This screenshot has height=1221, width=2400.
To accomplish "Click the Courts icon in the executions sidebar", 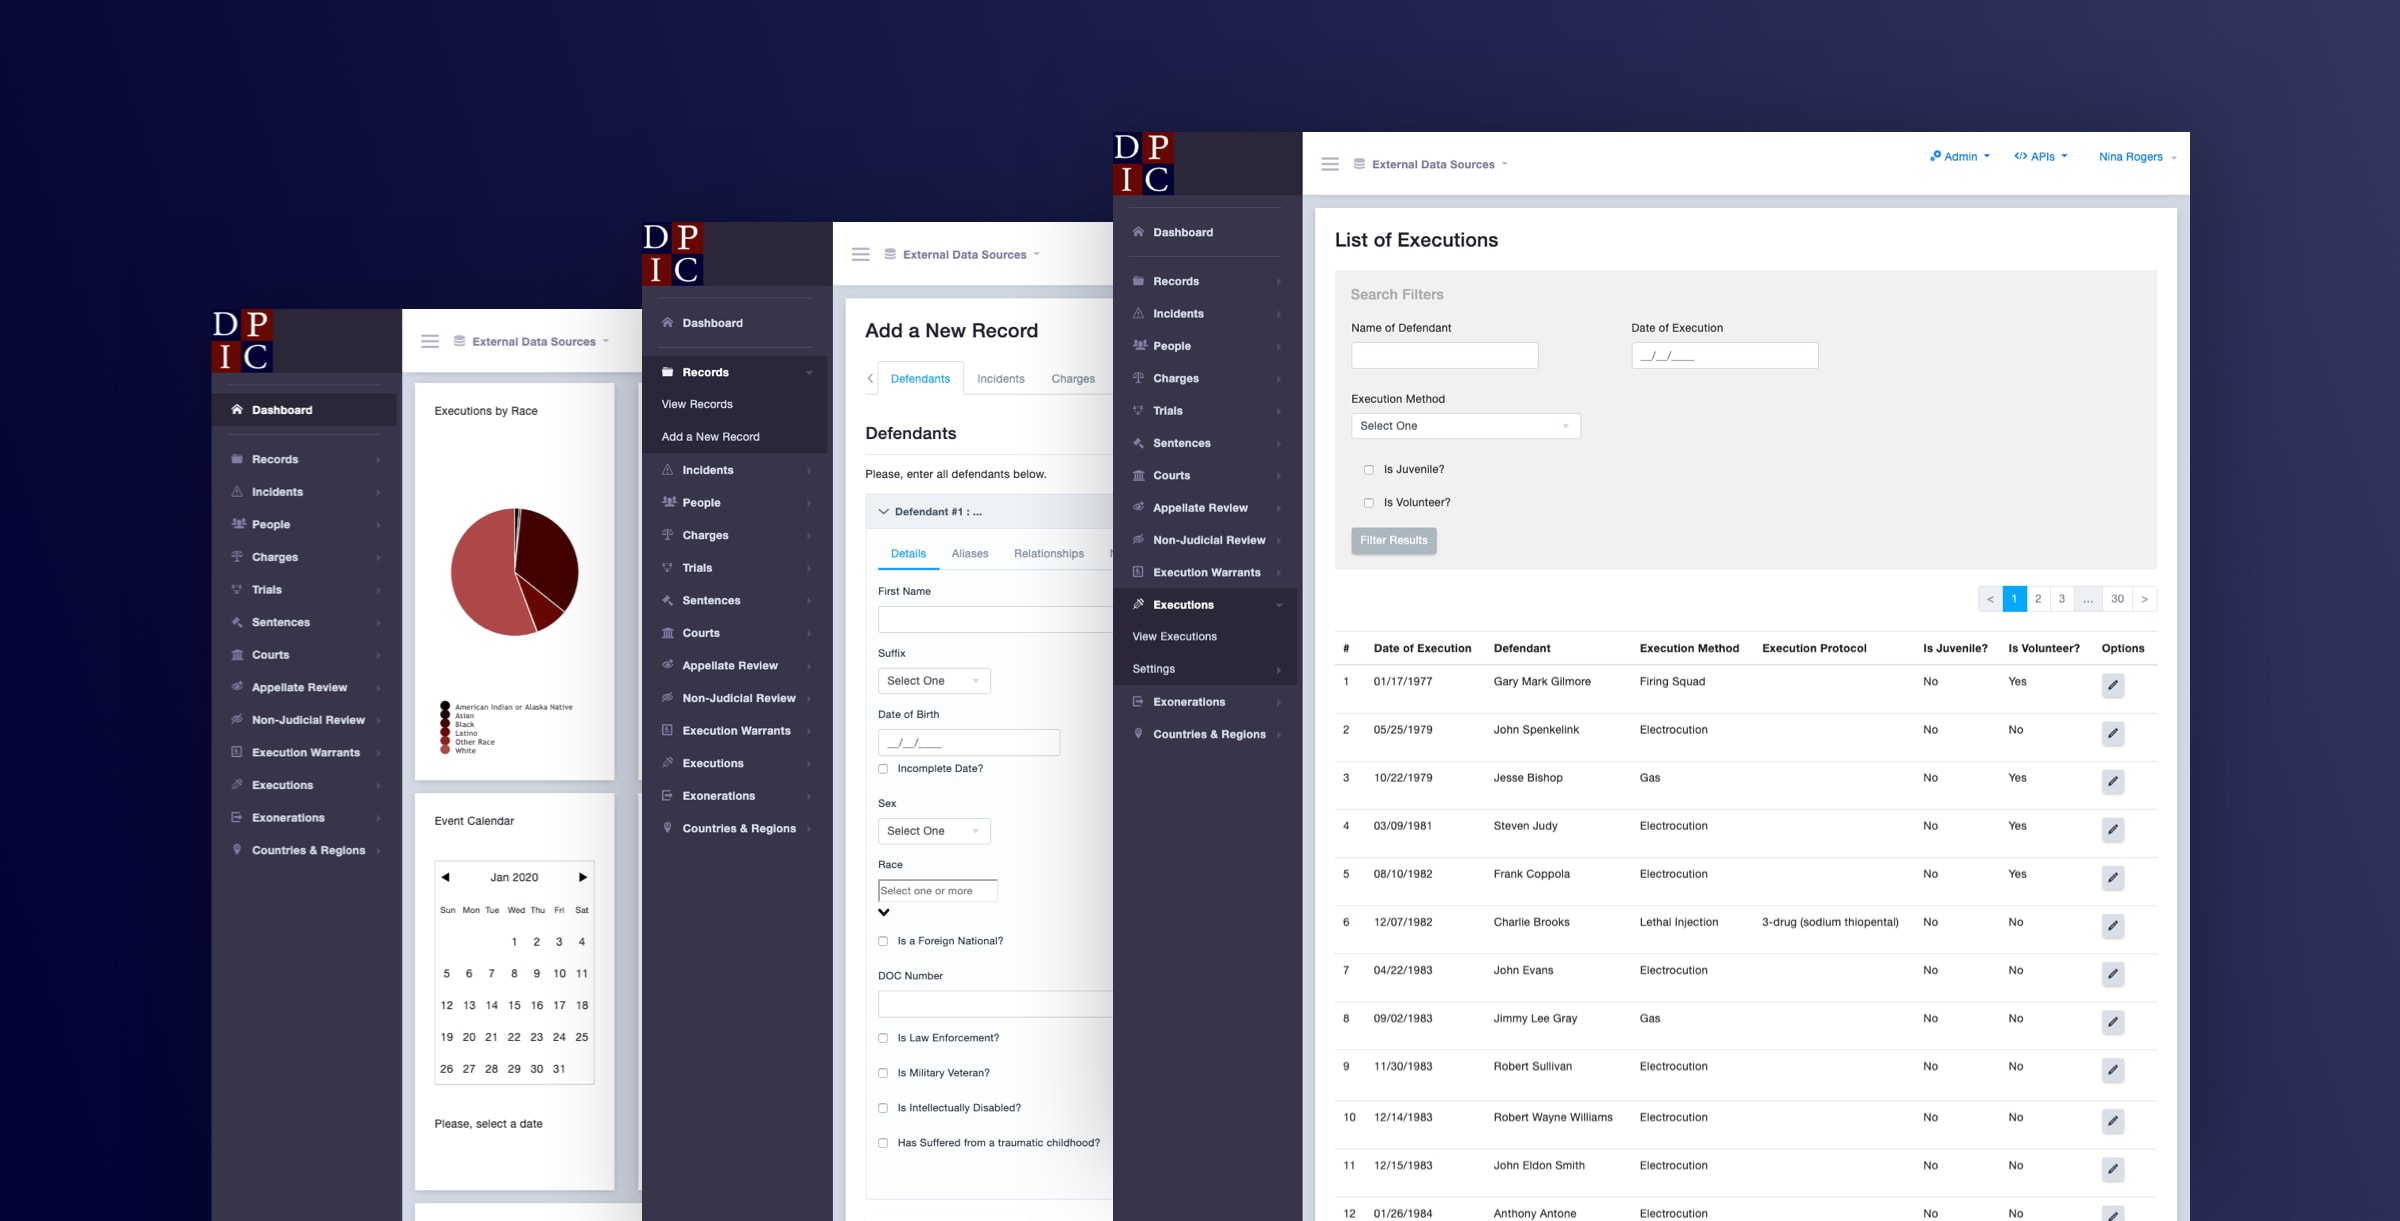I will (x=1138, y=476).
